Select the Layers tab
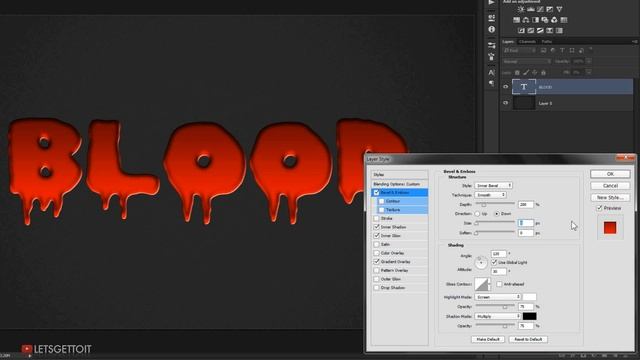640x360 pixels. (x=508, y=41)
